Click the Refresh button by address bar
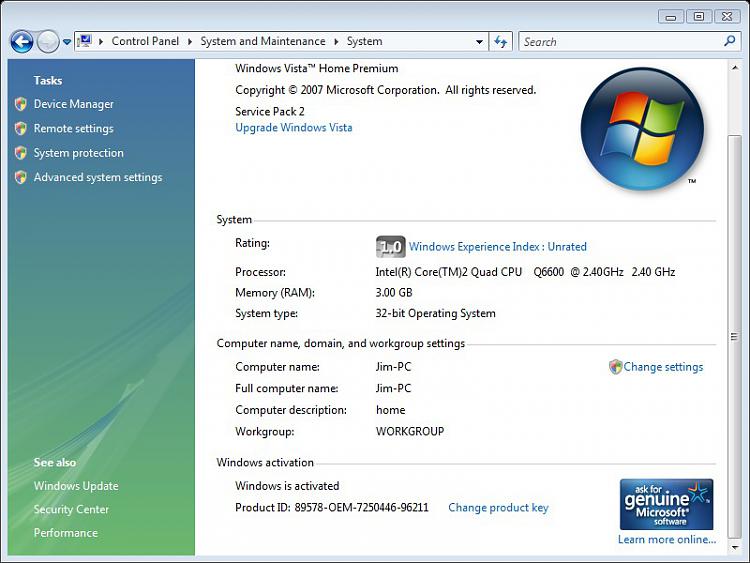 coord(501,42)
